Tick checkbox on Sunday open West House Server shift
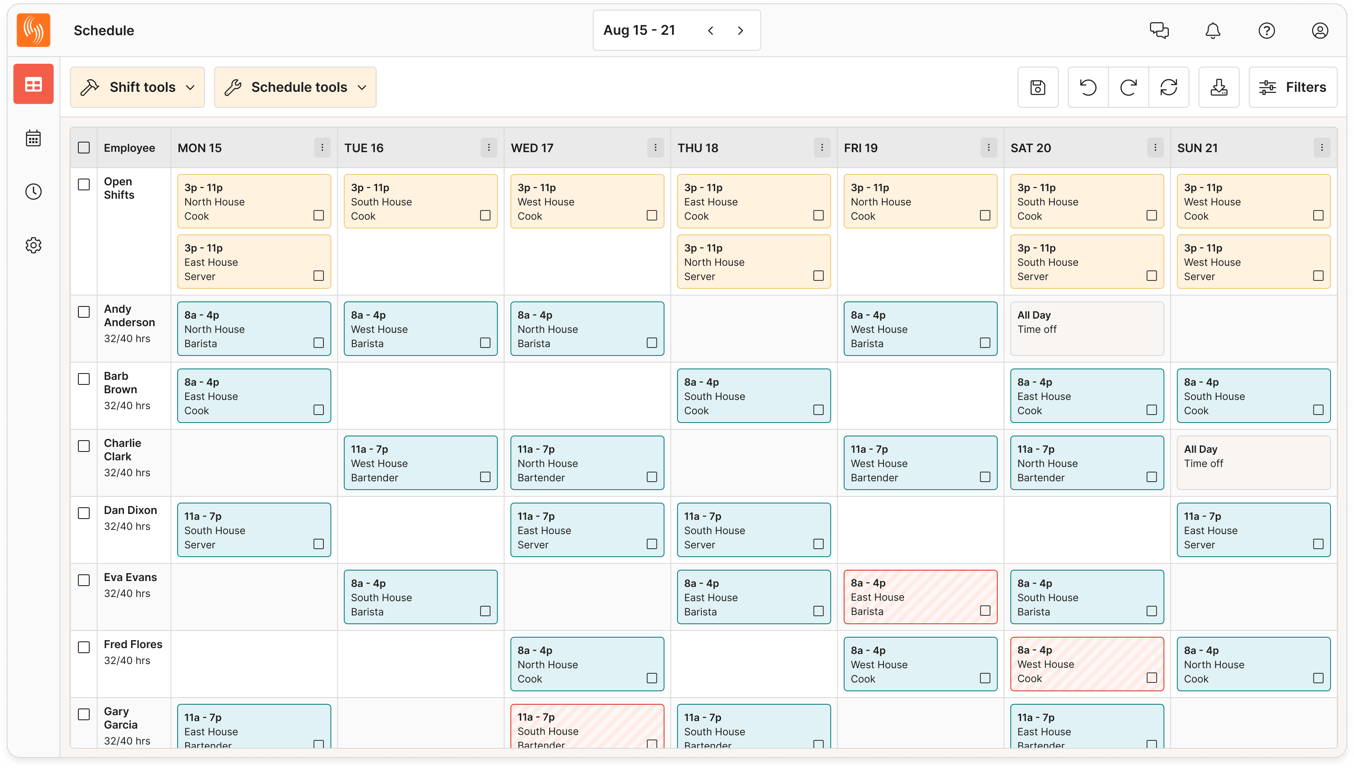This screenshot has height=768, width=1354. click(1318, 276)
